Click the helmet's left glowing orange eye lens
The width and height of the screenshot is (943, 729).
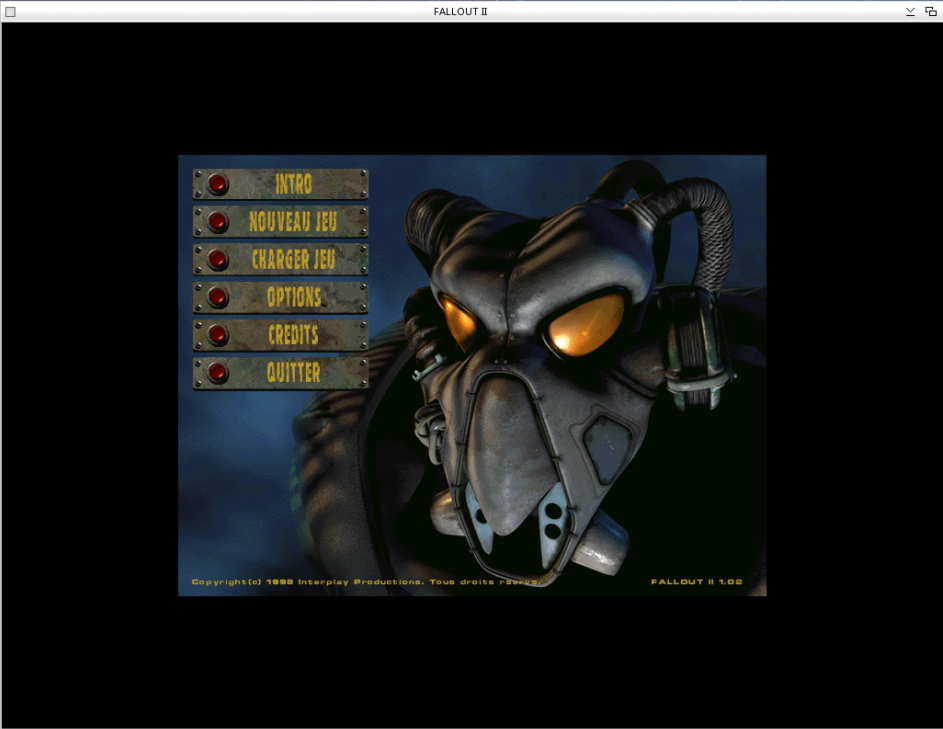(463, 317)
